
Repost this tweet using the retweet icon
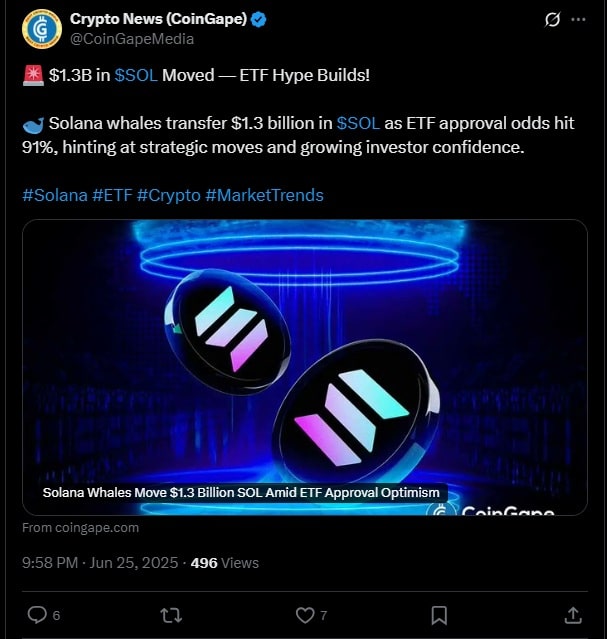171,614
